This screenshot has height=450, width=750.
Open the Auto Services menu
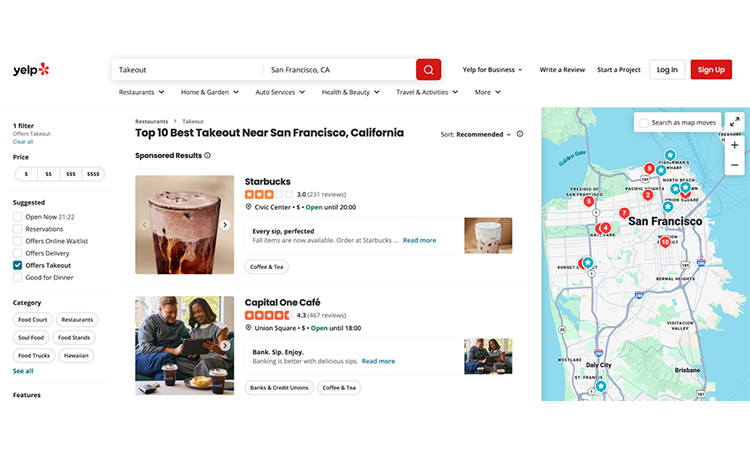[x=280, y=92]
